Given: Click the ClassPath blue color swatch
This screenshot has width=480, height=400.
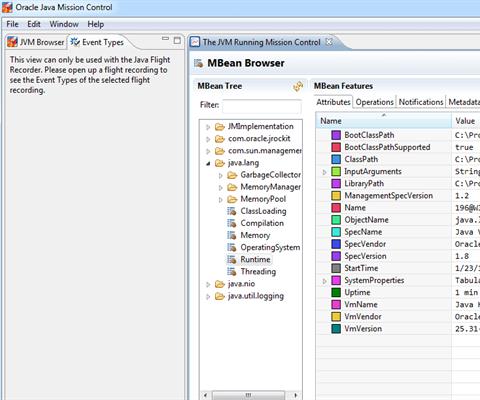Looking at the screenshot, I should (336, 159).
